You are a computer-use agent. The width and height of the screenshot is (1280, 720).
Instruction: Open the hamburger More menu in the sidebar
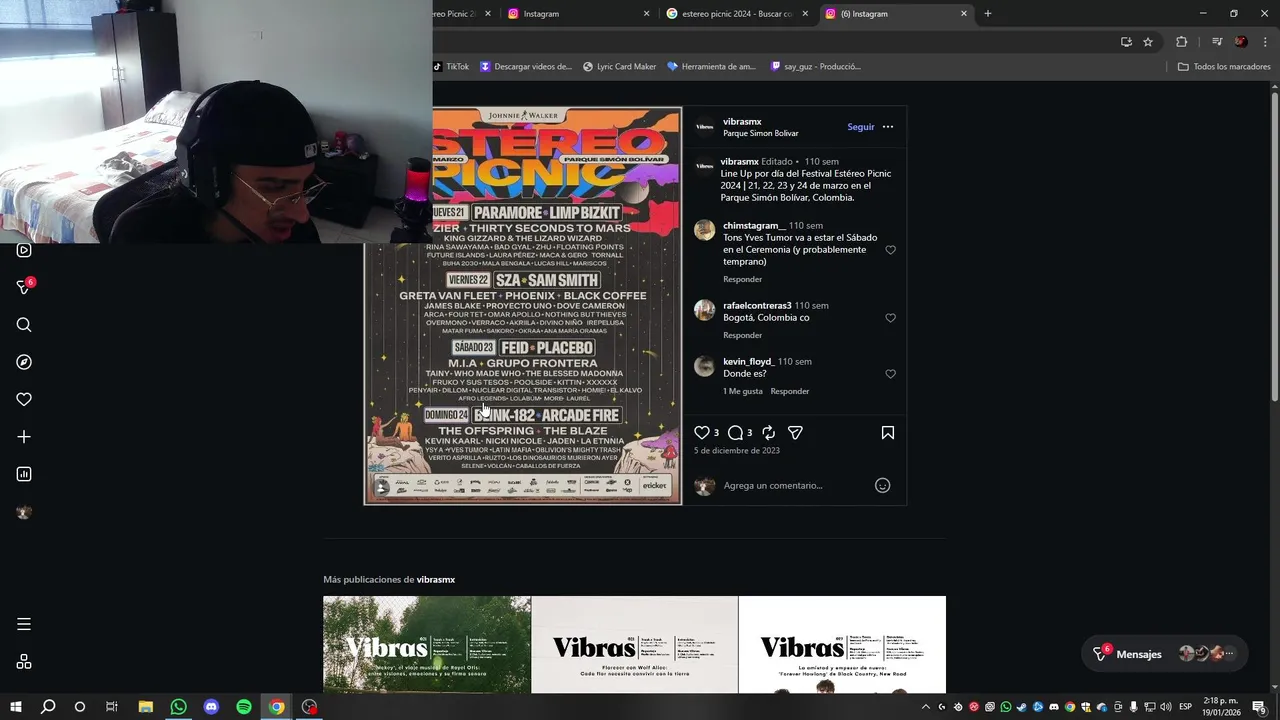tap(24, 624)
